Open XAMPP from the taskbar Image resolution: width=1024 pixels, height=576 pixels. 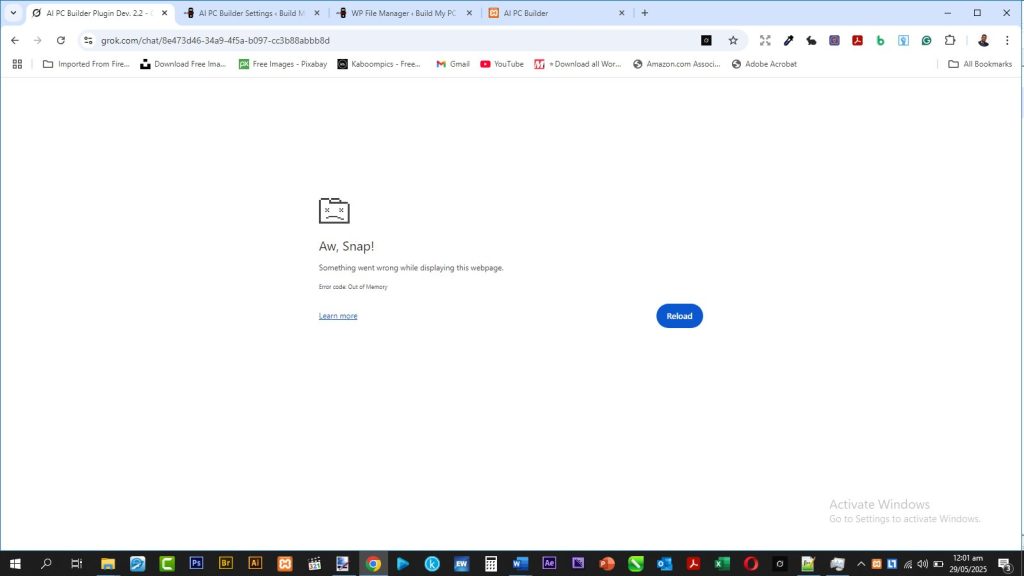coord(285,564)
